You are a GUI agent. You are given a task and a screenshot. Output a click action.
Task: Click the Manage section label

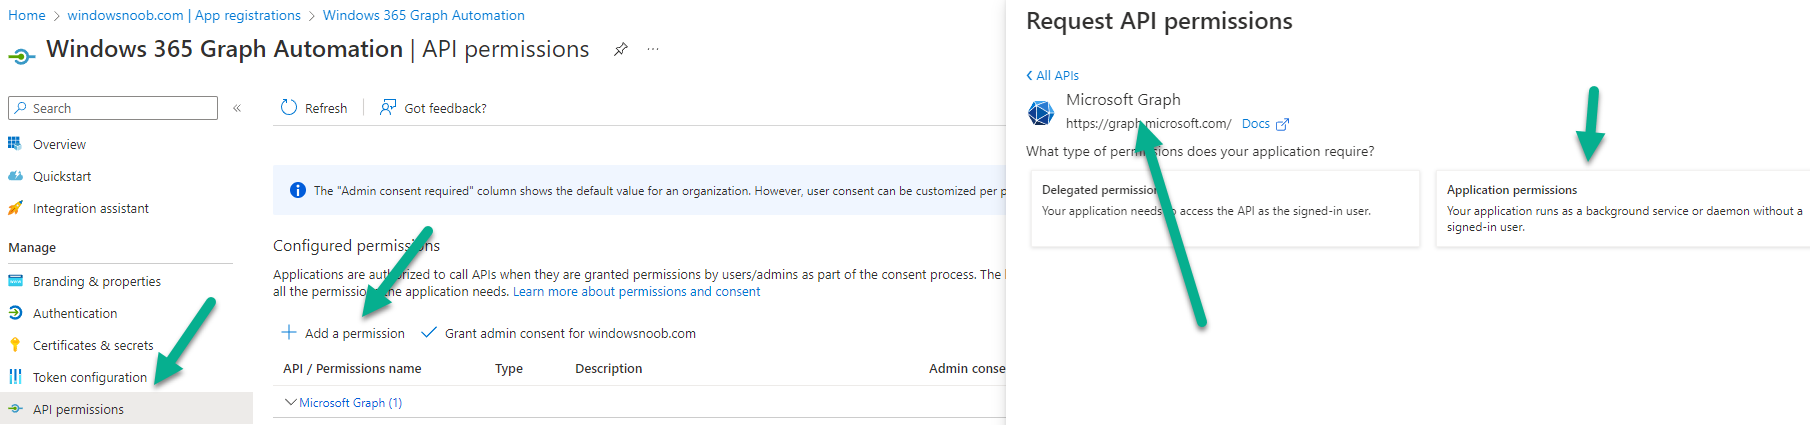(32, 247)
